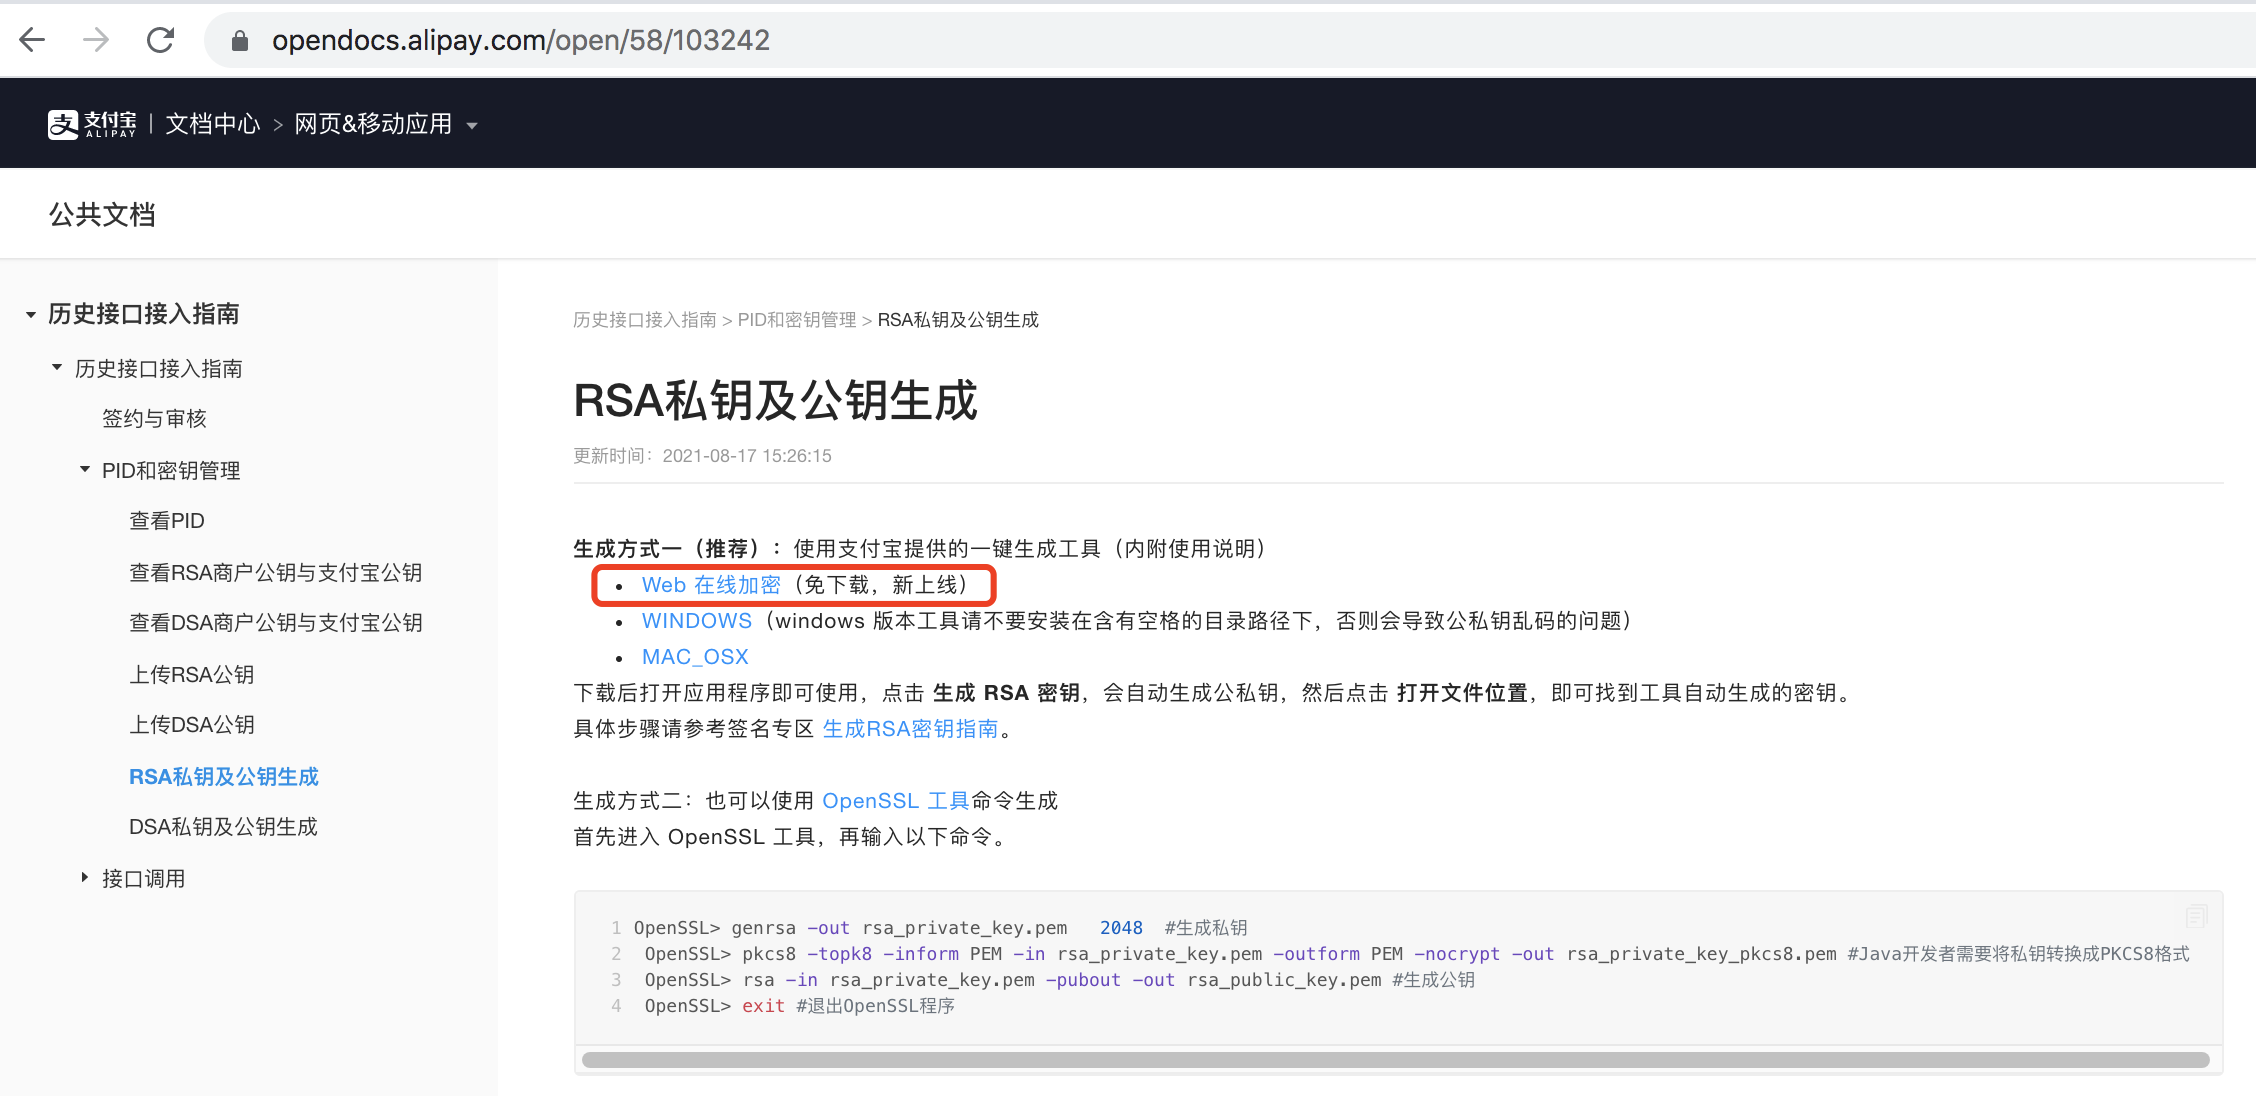Click the code block horizontal scrollbar
This screenshot has height=1096, width=2256.
point(1396,1060)
